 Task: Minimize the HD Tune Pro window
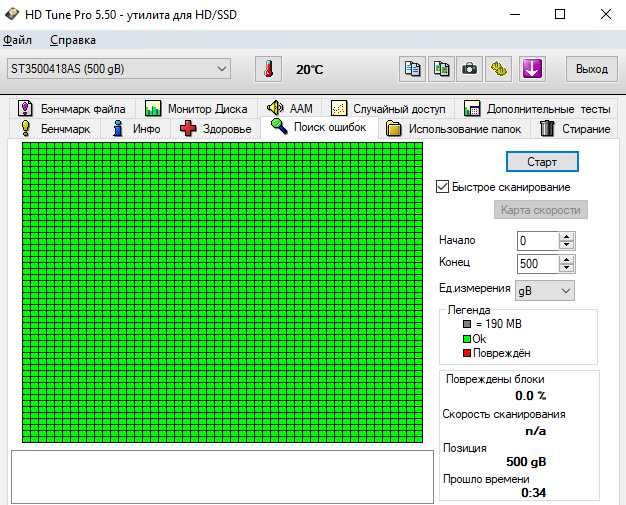(515, 14)
